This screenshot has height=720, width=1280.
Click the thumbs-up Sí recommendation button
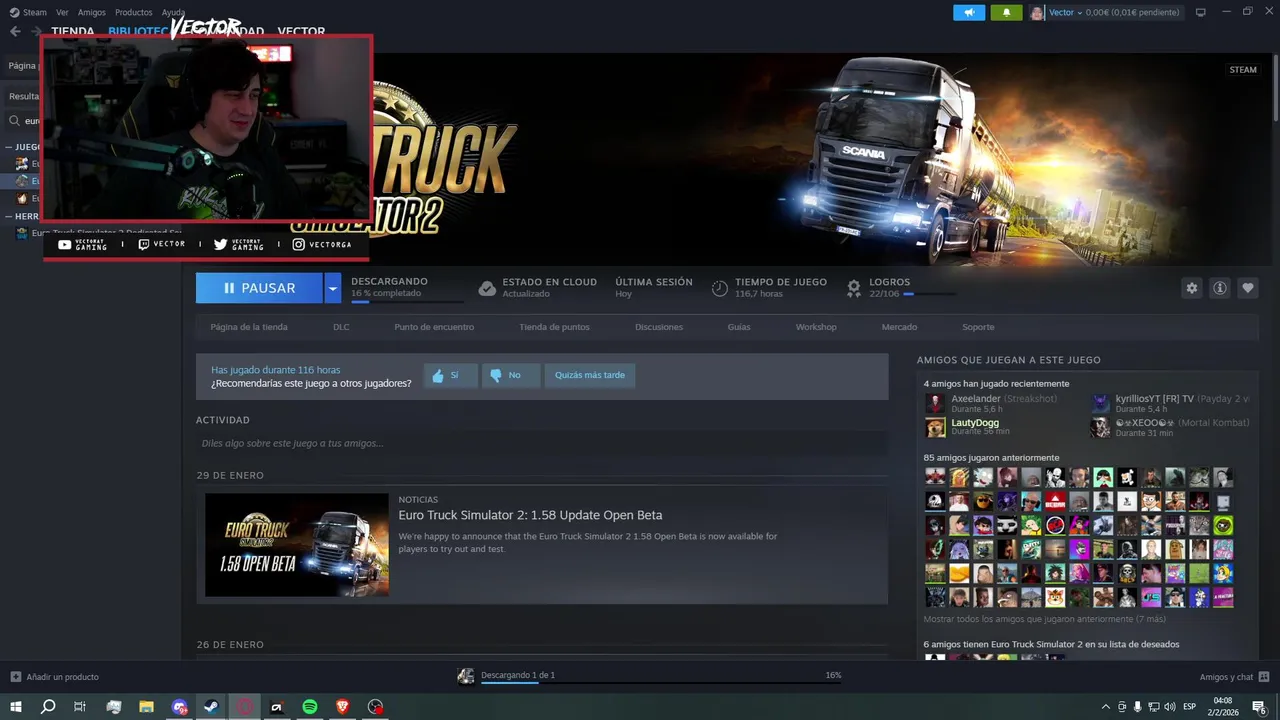pyautogui.click(x=450, y=375)
